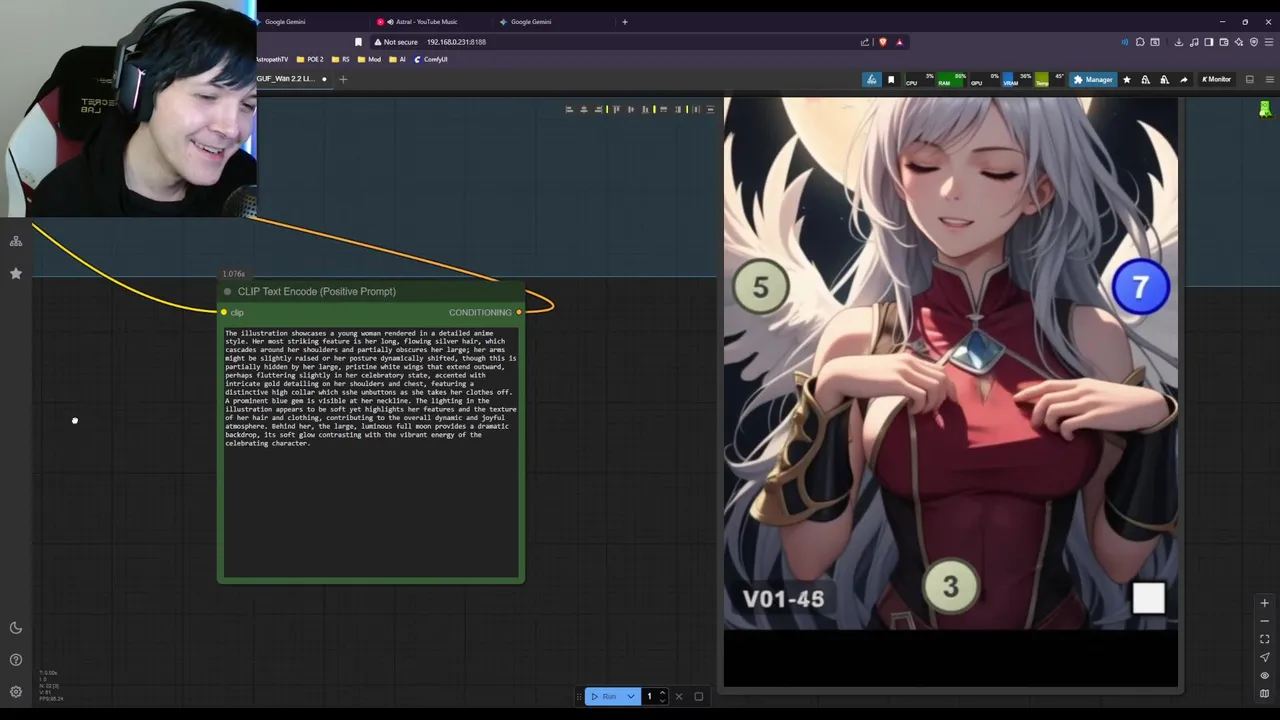Open the favorites star in left sidebar
1280x720 pixels.
16,273
